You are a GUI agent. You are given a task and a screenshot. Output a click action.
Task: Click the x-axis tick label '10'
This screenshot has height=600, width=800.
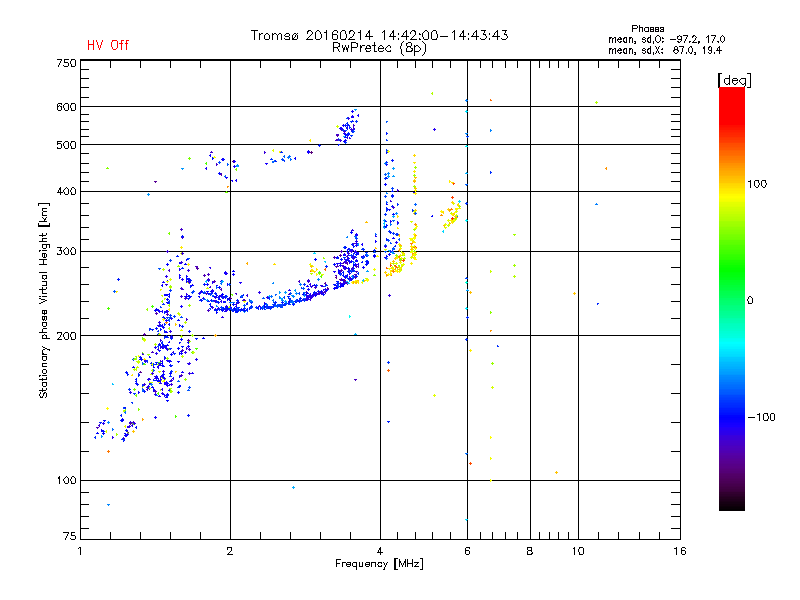click(578, 551)
